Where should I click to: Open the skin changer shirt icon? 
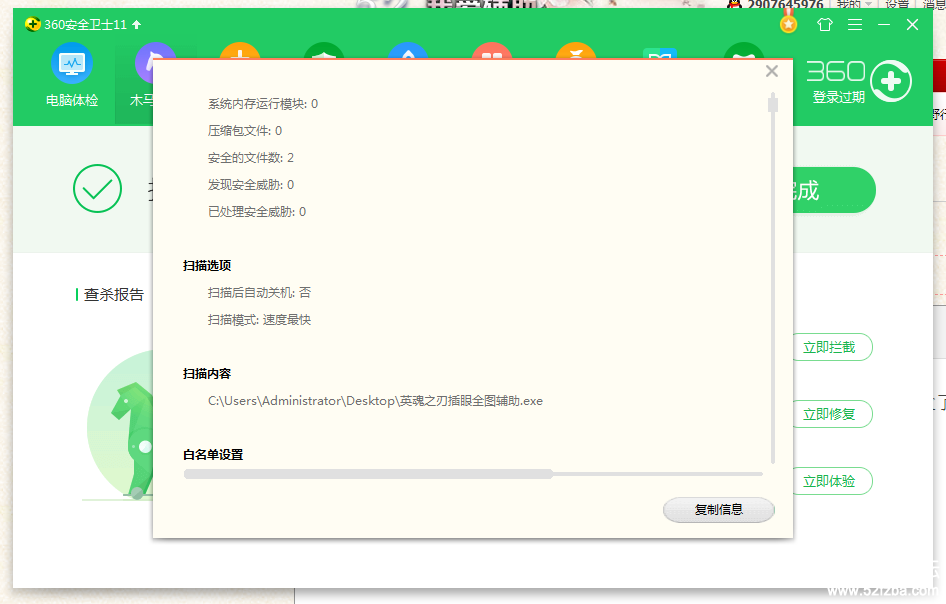coord(824,25)
